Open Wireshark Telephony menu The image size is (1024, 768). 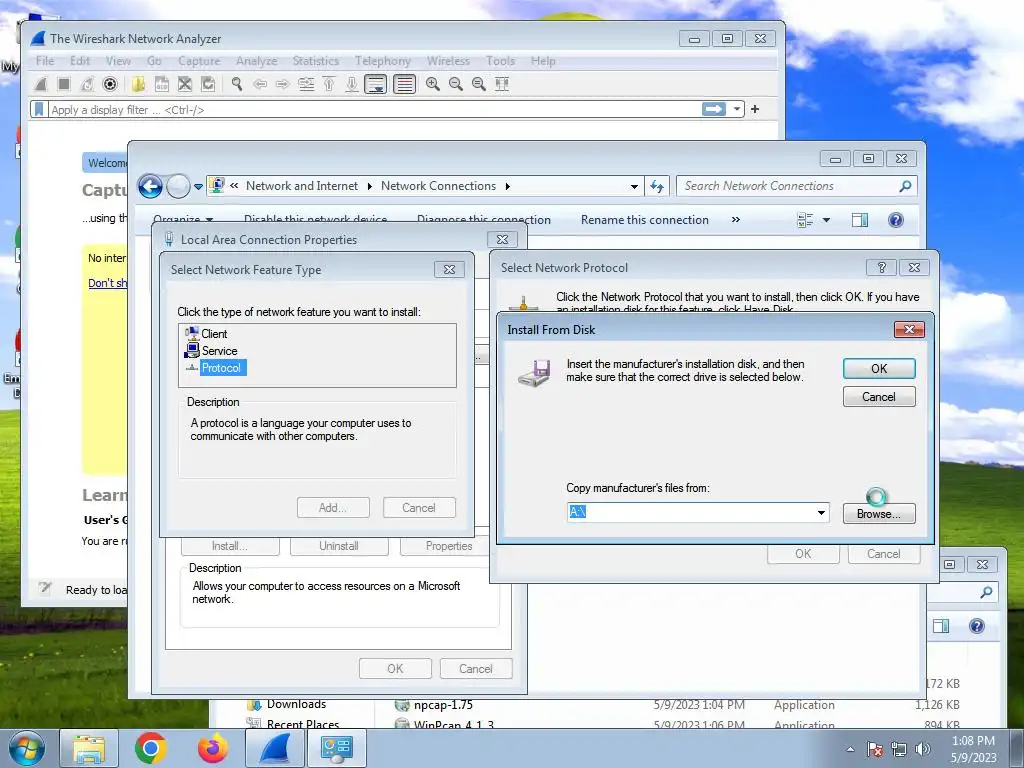tap(383, 61)
